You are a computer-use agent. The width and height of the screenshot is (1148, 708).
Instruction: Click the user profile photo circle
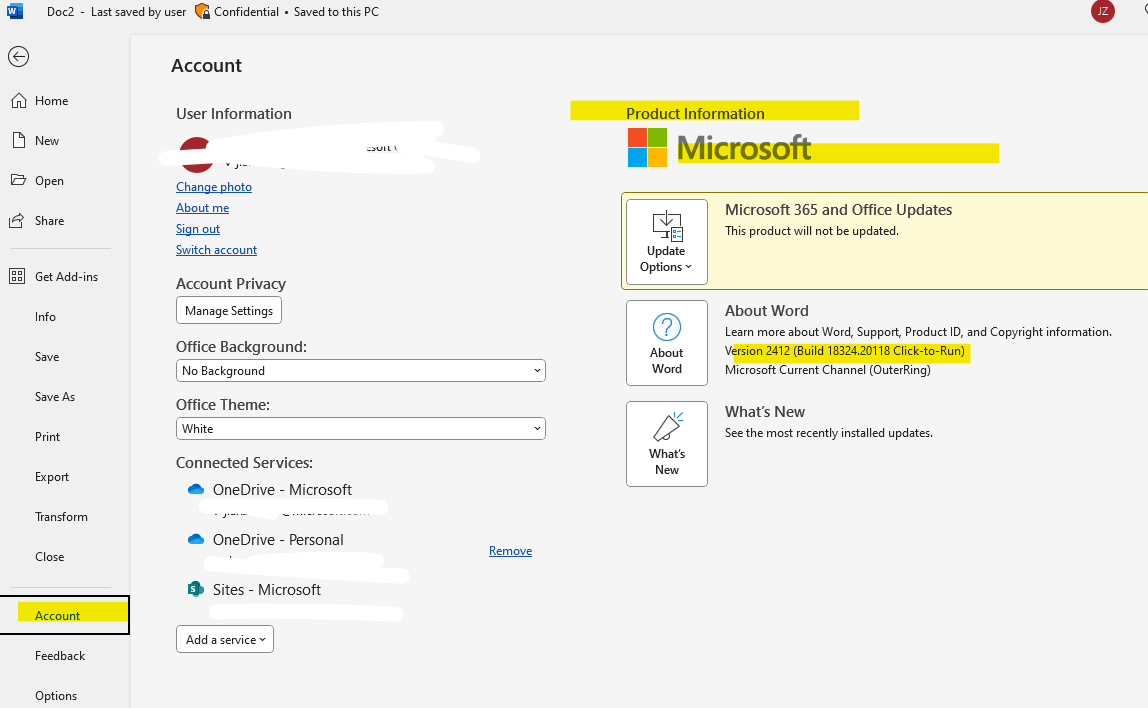tap(196, 154)
